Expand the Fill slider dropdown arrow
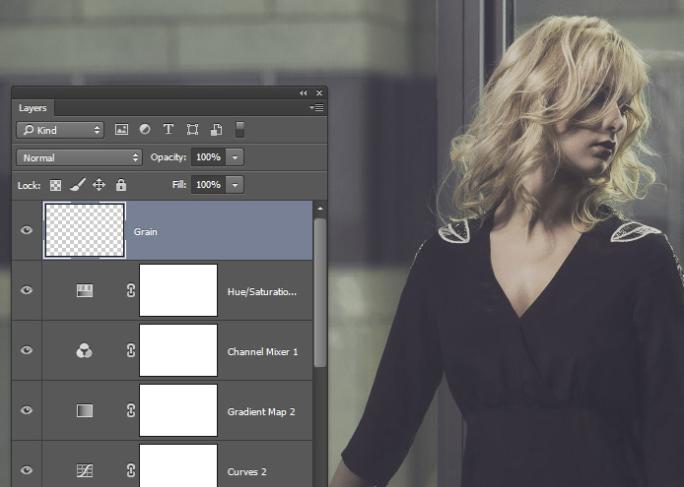 pyautogui.click(x=235, y=185)
